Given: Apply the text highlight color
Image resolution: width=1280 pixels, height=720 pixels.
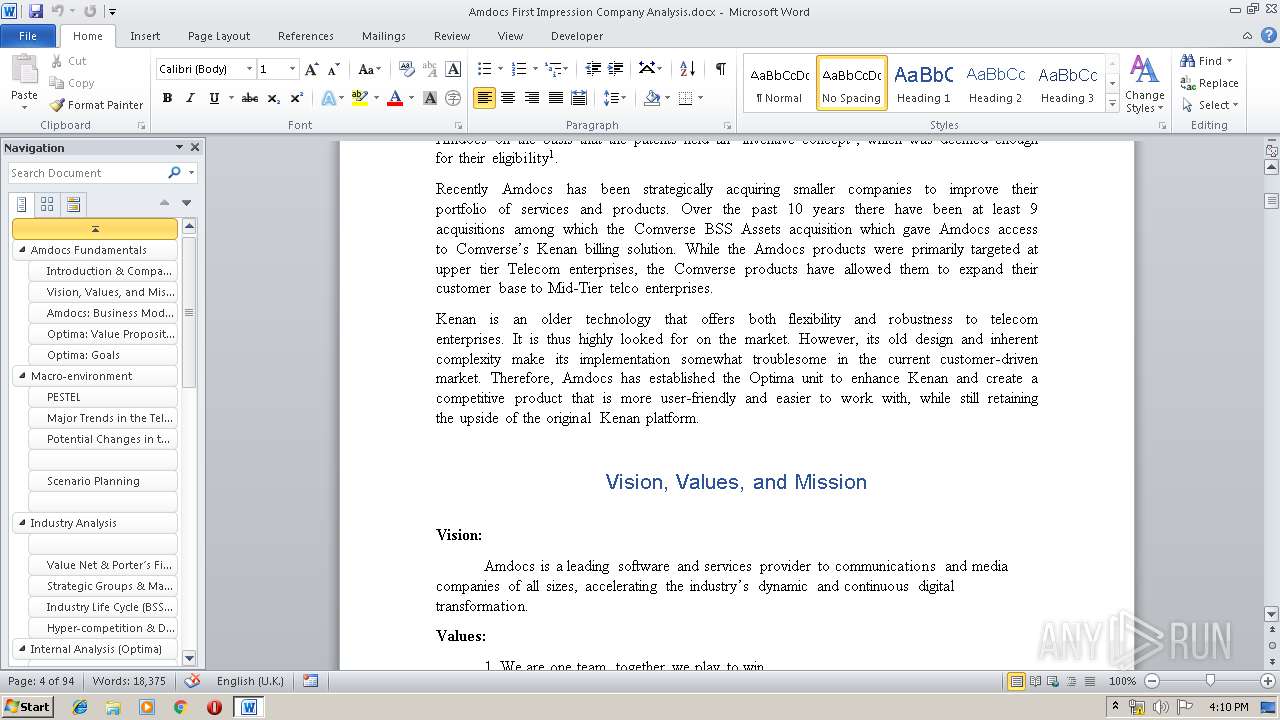Looking at the screenshot, I should tap(360, 98).
